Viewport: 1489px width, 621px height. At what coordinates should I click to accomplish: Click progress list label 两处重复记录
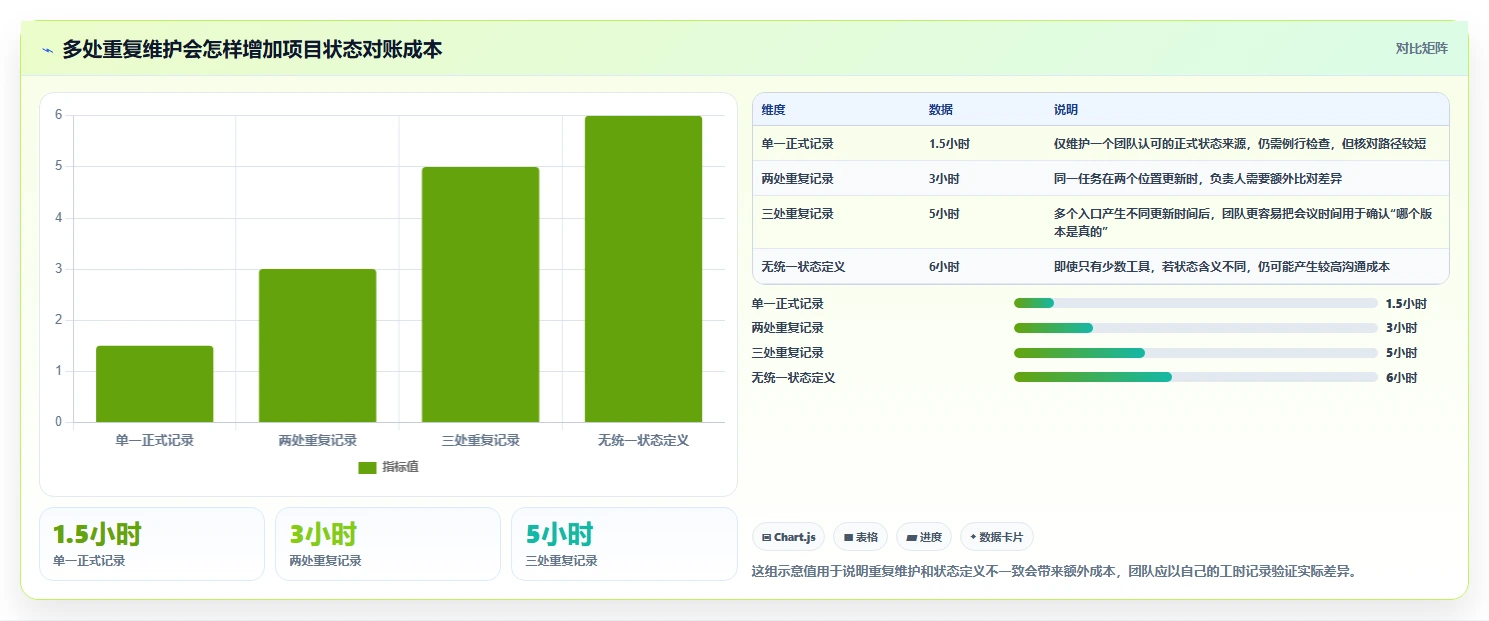(787, 328)
